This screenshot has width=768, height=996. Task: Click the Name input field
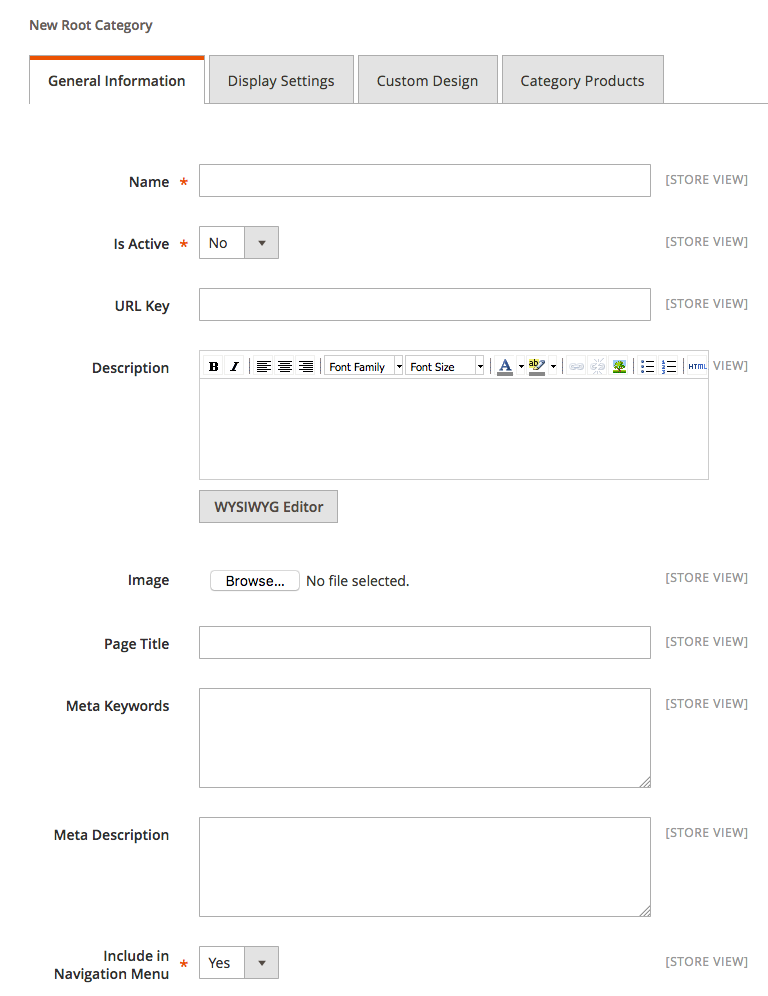pos(424,180)
